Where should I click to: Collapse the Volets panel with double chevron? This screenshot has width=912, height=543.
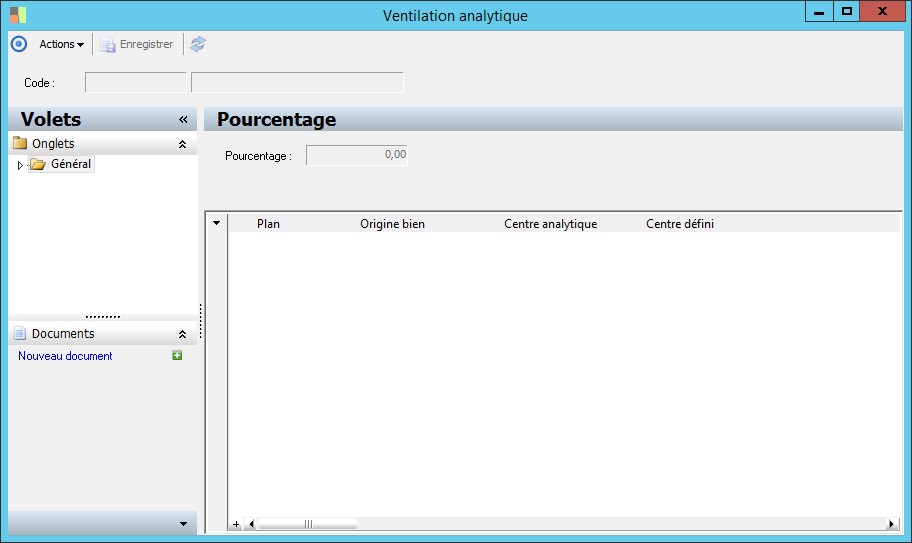[x=183, y=120]
